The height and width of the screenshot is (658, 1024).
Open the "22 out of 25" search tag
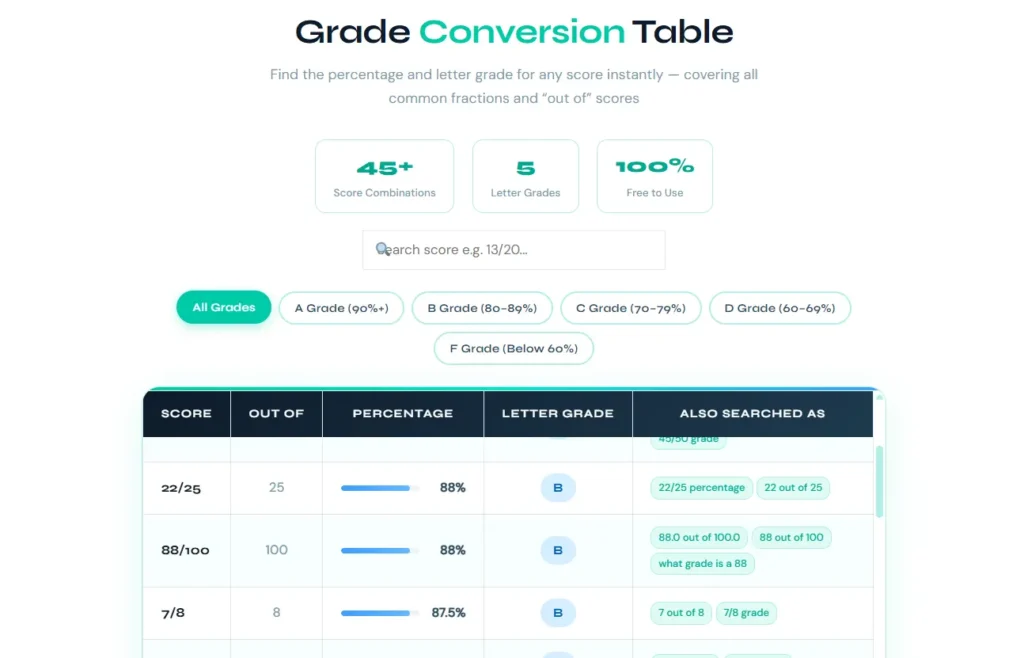point(793,487)
